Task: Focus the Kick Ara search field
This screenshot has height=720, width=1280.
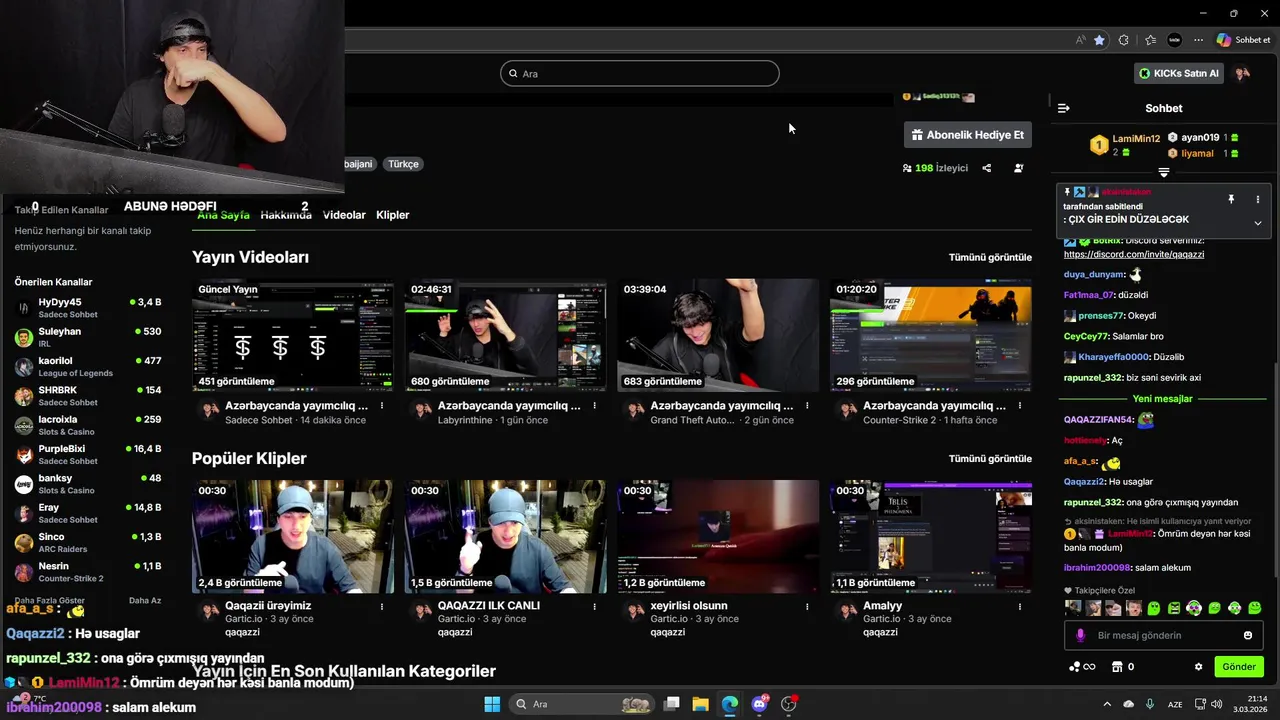Action: click(640, 73)
